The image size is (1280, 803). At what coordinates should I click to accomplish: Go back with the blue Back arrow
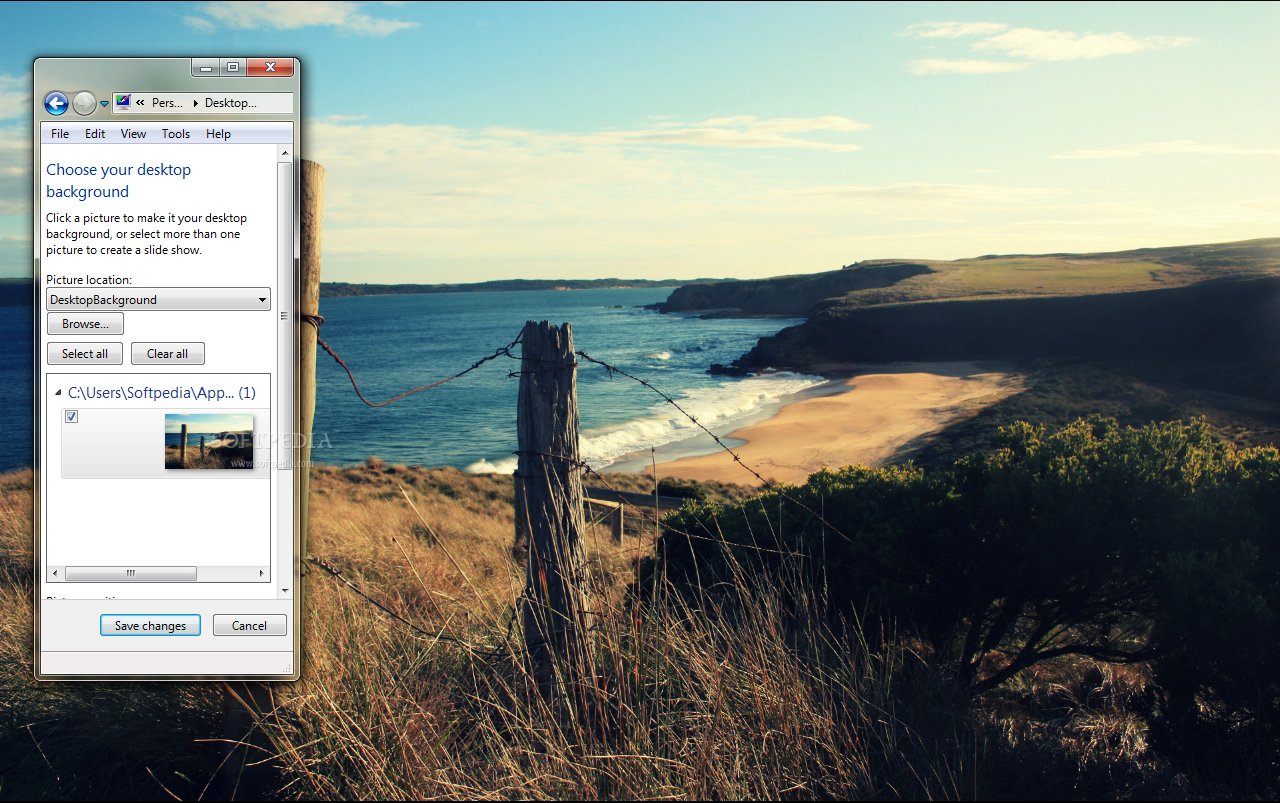56,103
